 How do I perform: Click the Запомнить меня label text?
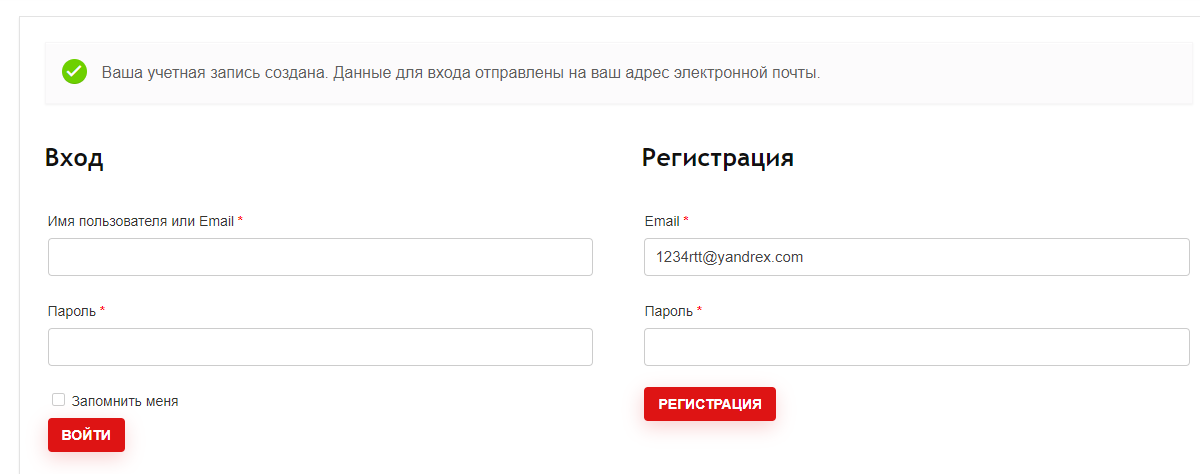pyautogui.click(x=125, y=401)
